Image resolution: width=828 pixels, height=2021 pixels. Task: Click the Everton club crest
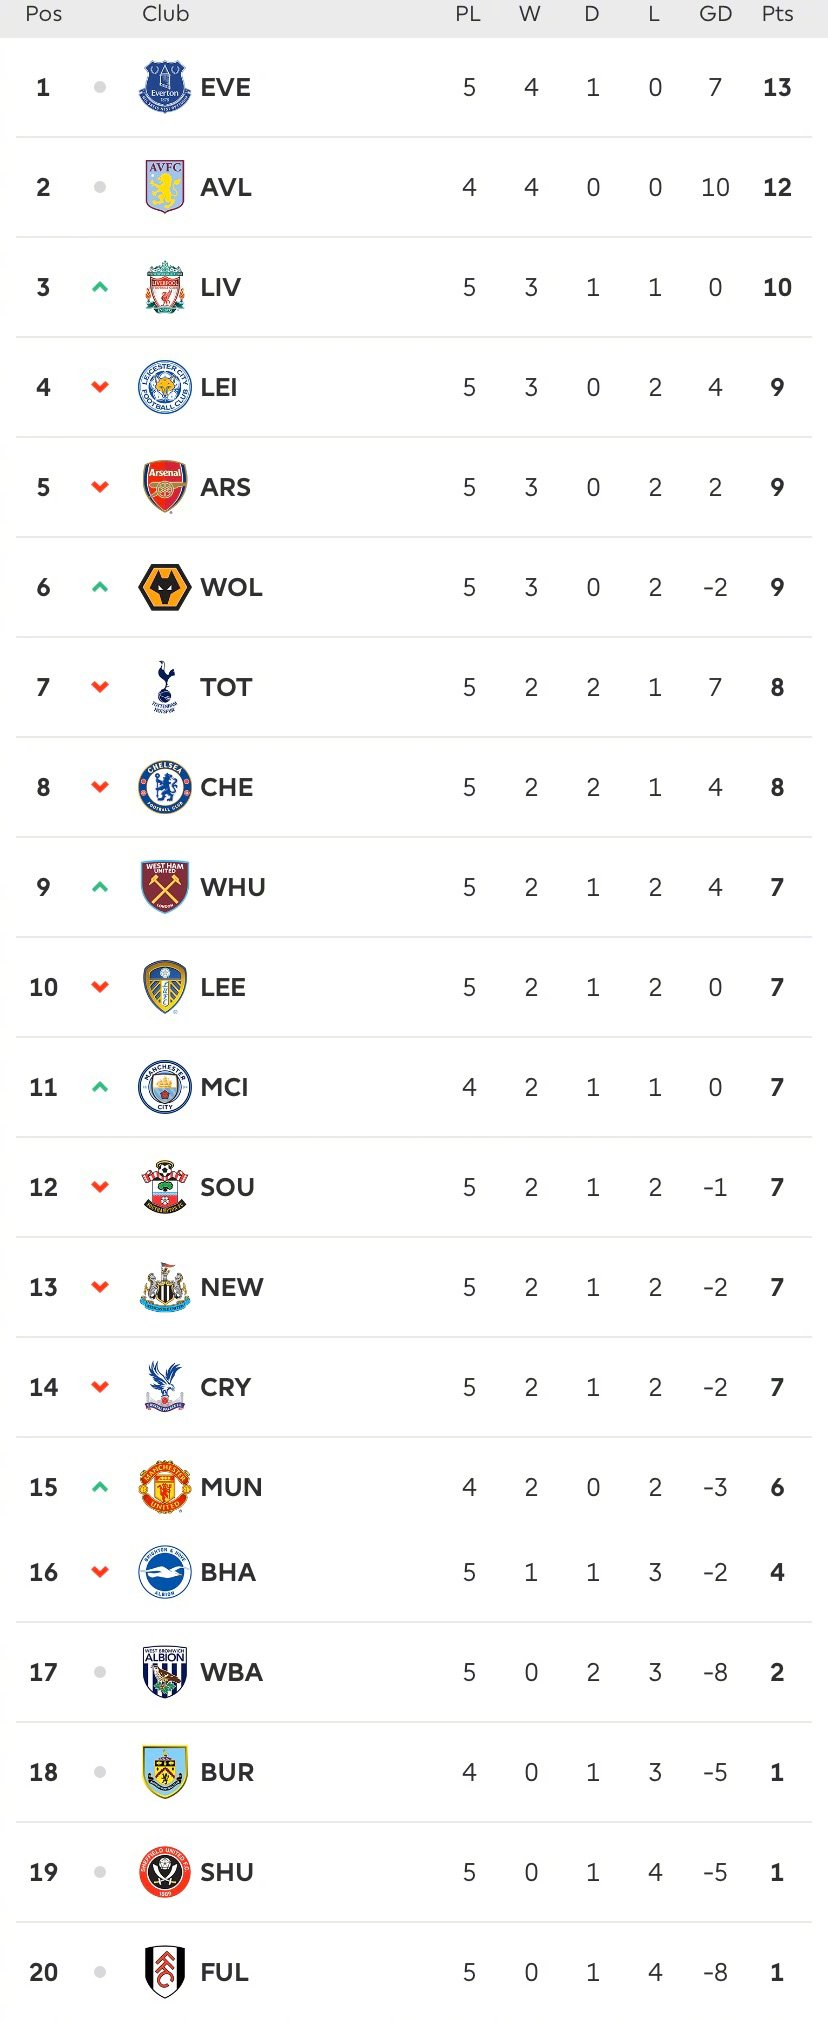164,87
